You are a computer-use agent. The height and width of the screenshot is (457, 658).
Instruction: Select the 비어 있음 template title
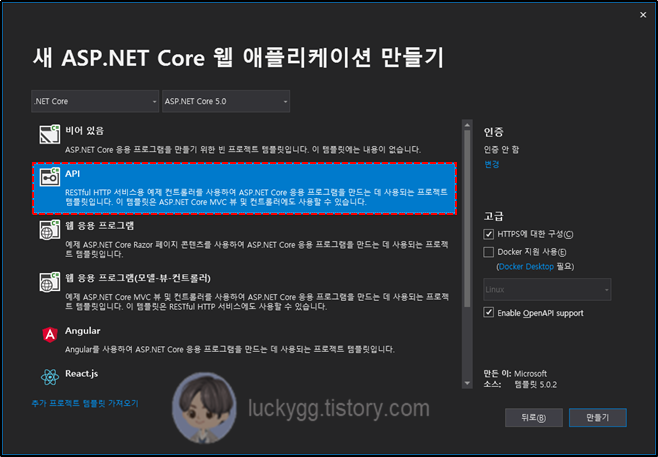point(84,131)
